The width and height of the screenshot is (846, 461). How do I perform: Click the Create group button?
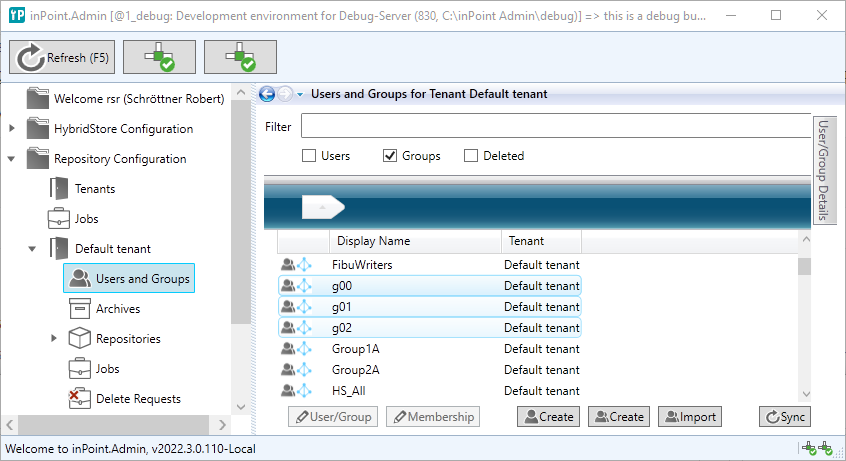click(618, 417)
